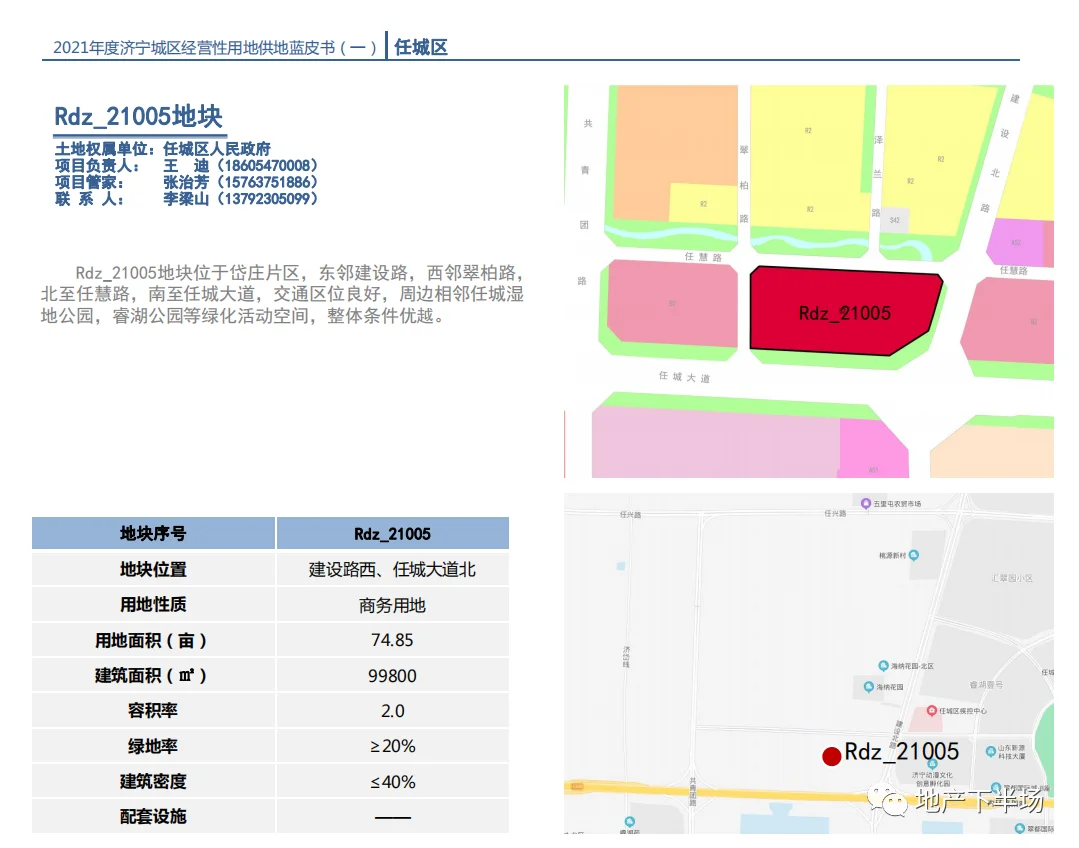This screenshot has width=1079, height=848.
Task: Click the phone number 18605470008
Action: (268, 166)
